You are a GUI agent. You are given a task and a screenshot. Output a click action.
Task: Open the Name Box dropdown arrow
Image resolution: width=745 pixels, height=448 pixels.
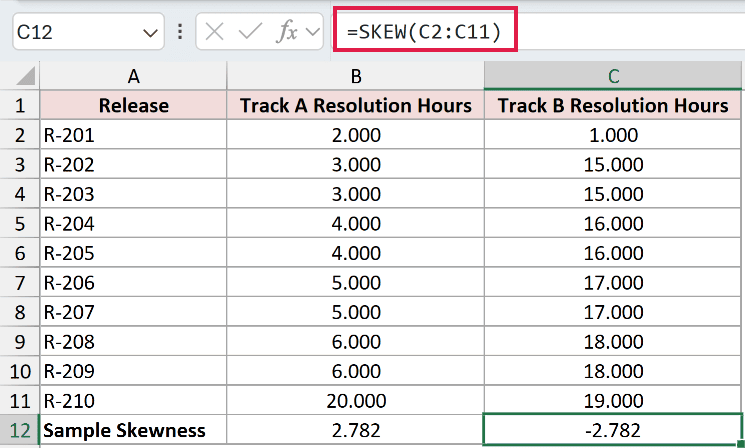[x=150, y=33]
